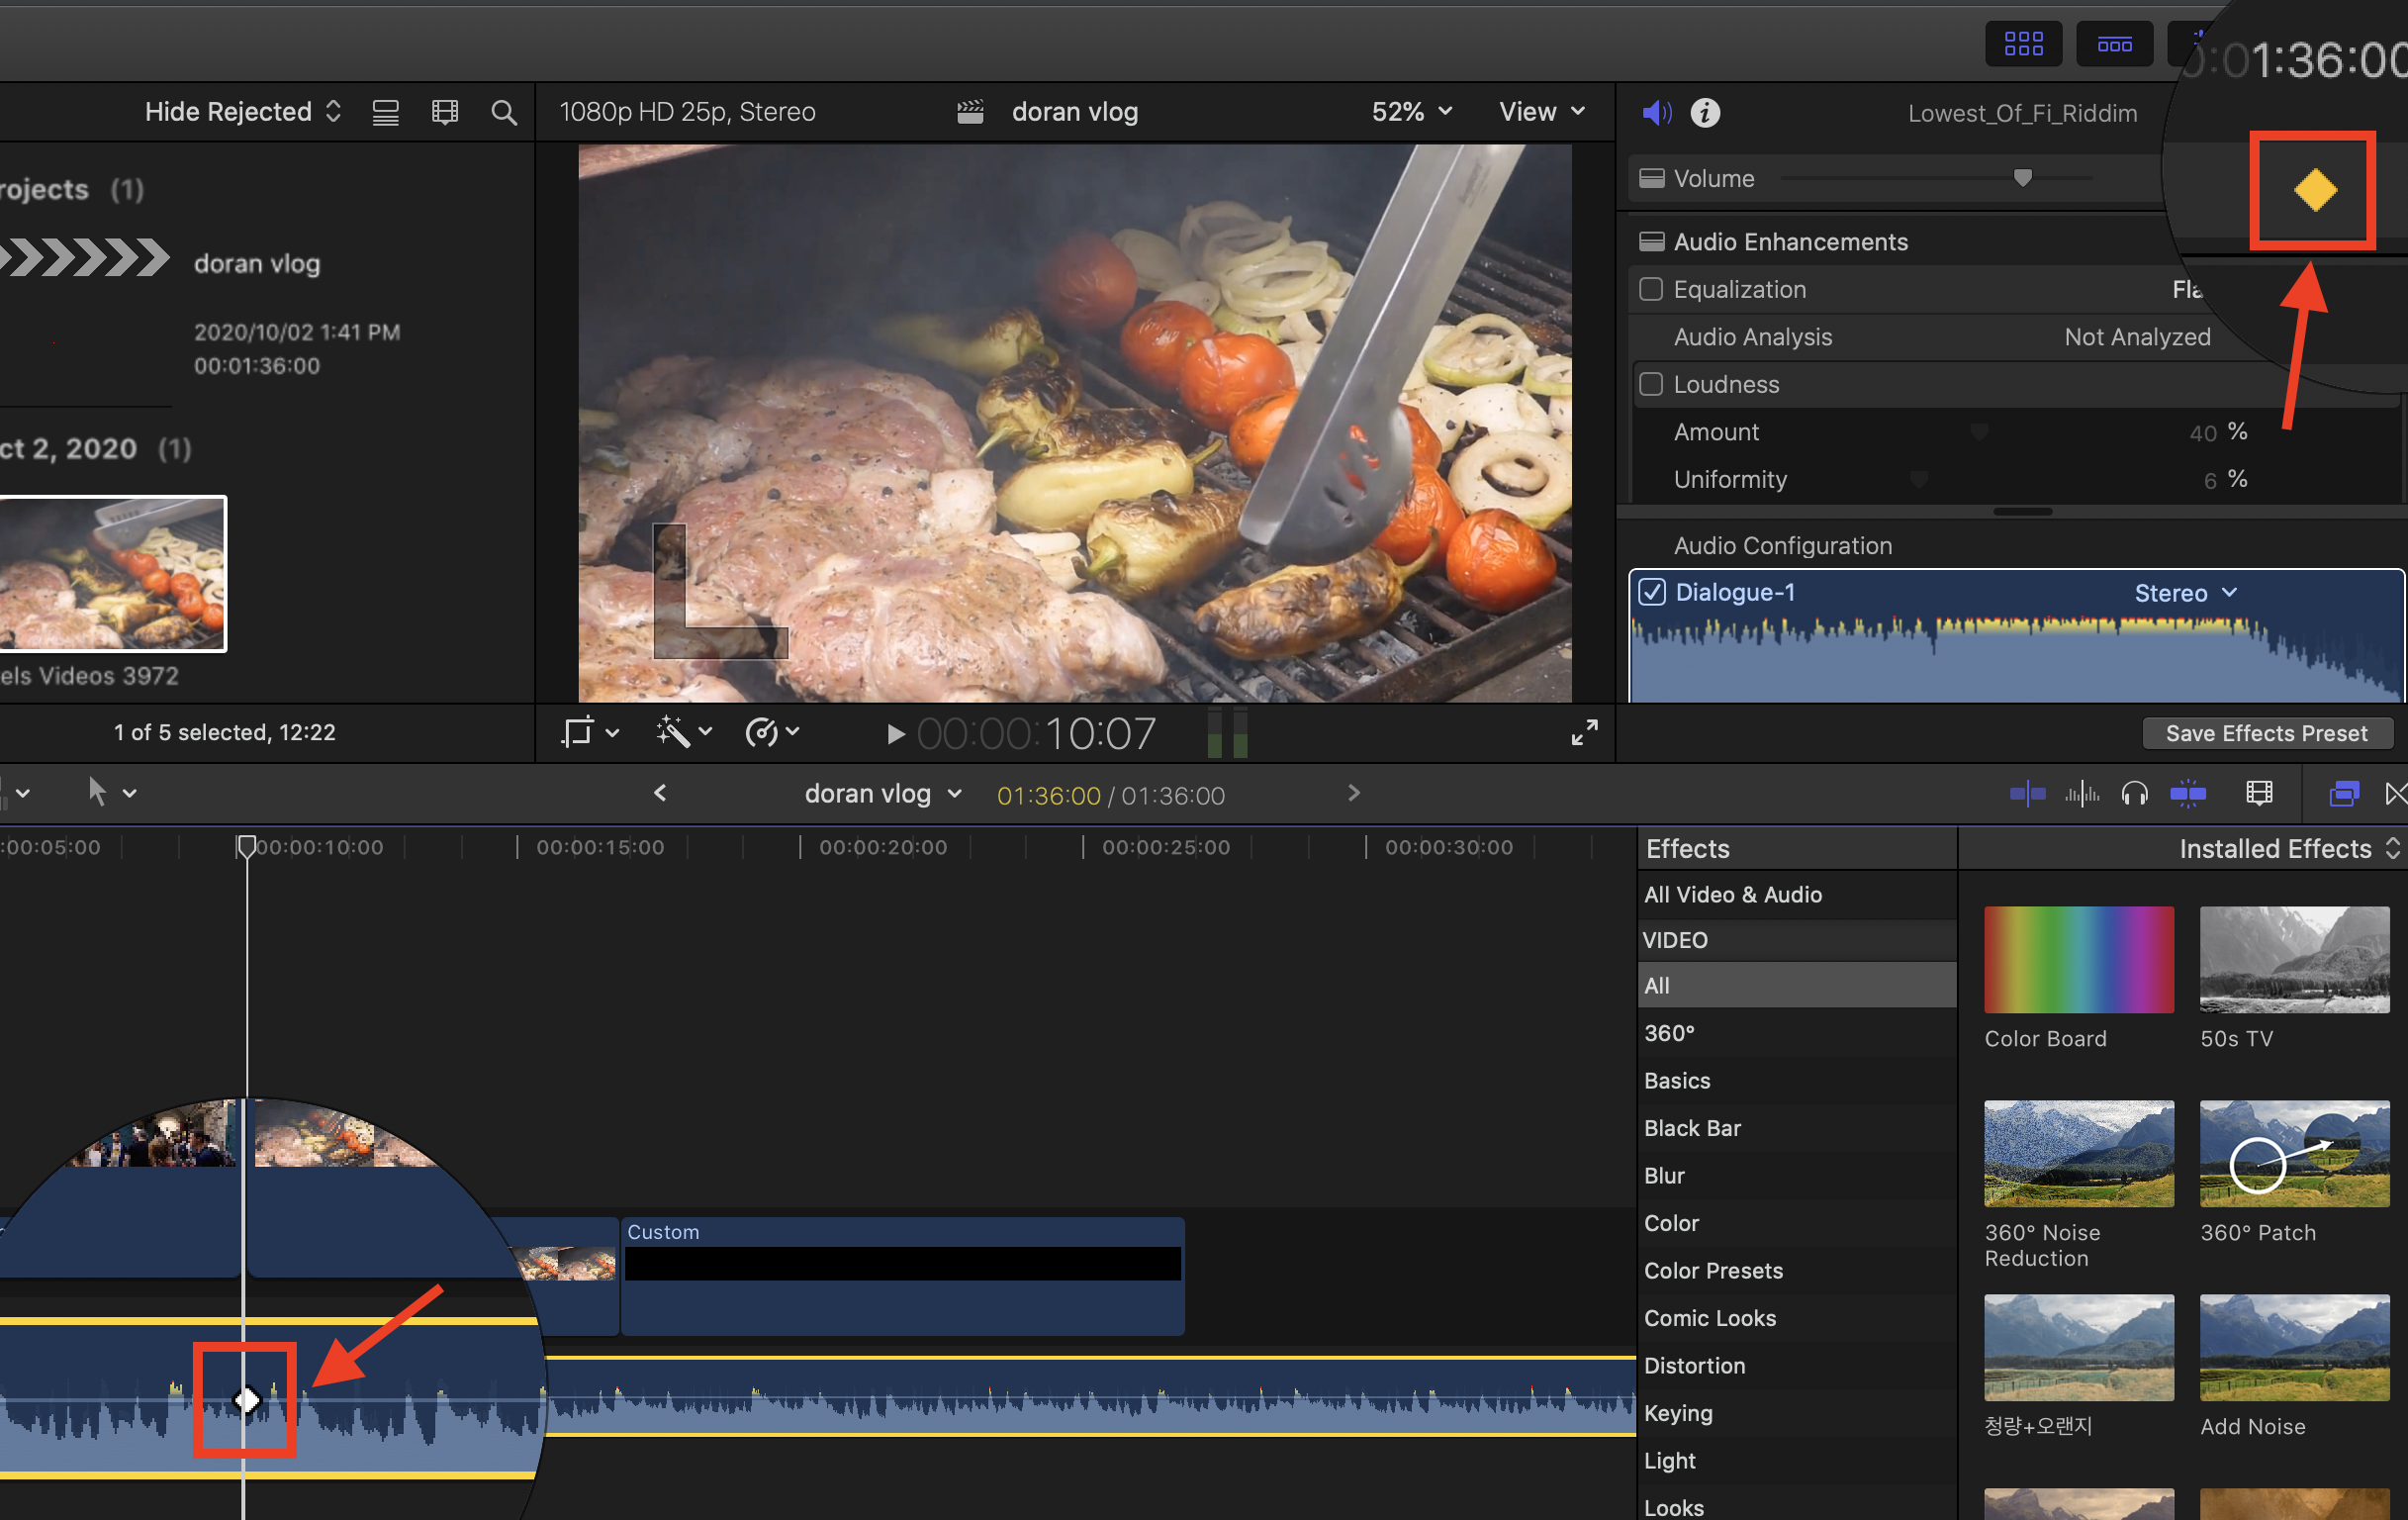
Task: Enable the Loudness checkbox
Action: [x=1651, y=384]
